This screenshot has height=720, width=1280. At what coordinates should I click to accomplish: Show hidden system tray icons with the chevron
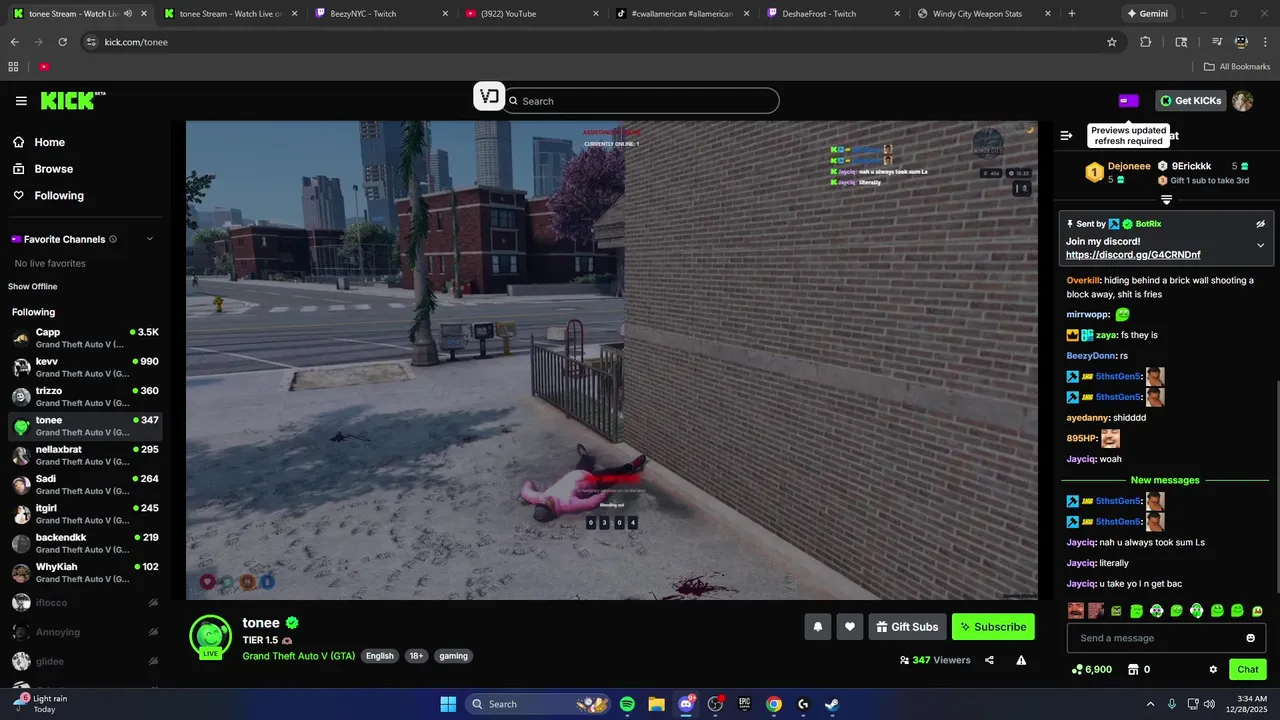tap(1150, 704)
